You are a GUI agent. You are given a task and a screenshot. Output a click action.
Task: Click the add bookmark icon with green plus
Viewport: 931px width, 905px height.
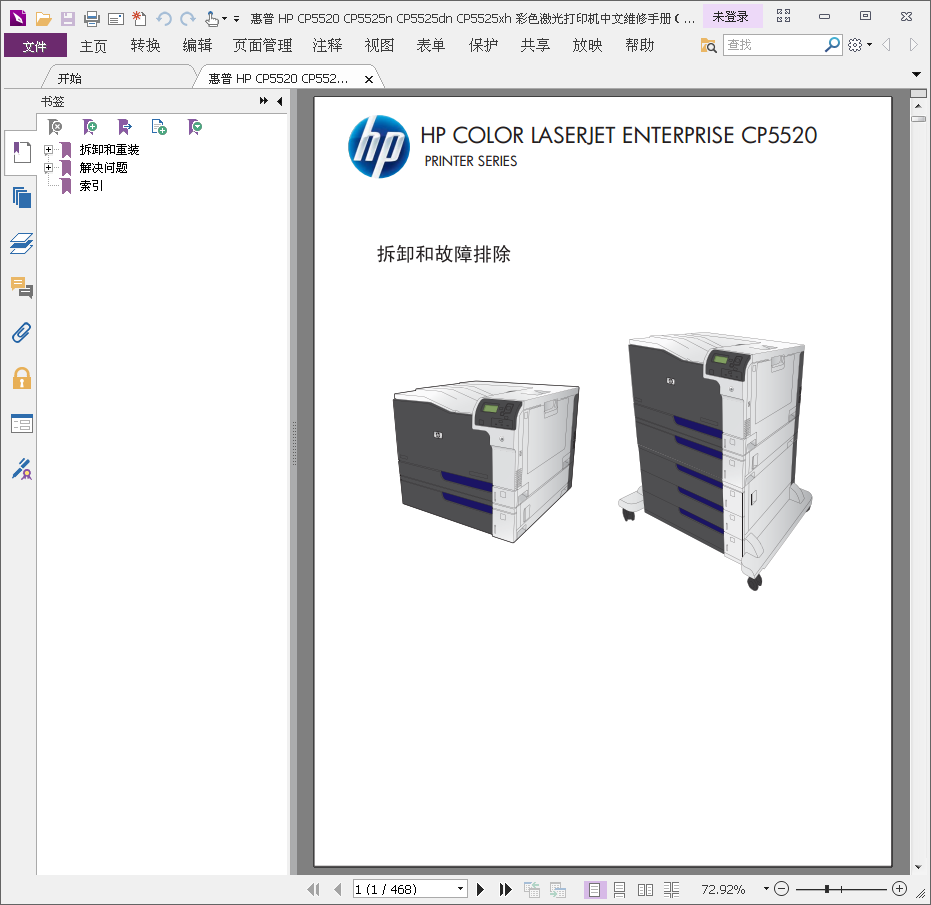pos(90,126)
